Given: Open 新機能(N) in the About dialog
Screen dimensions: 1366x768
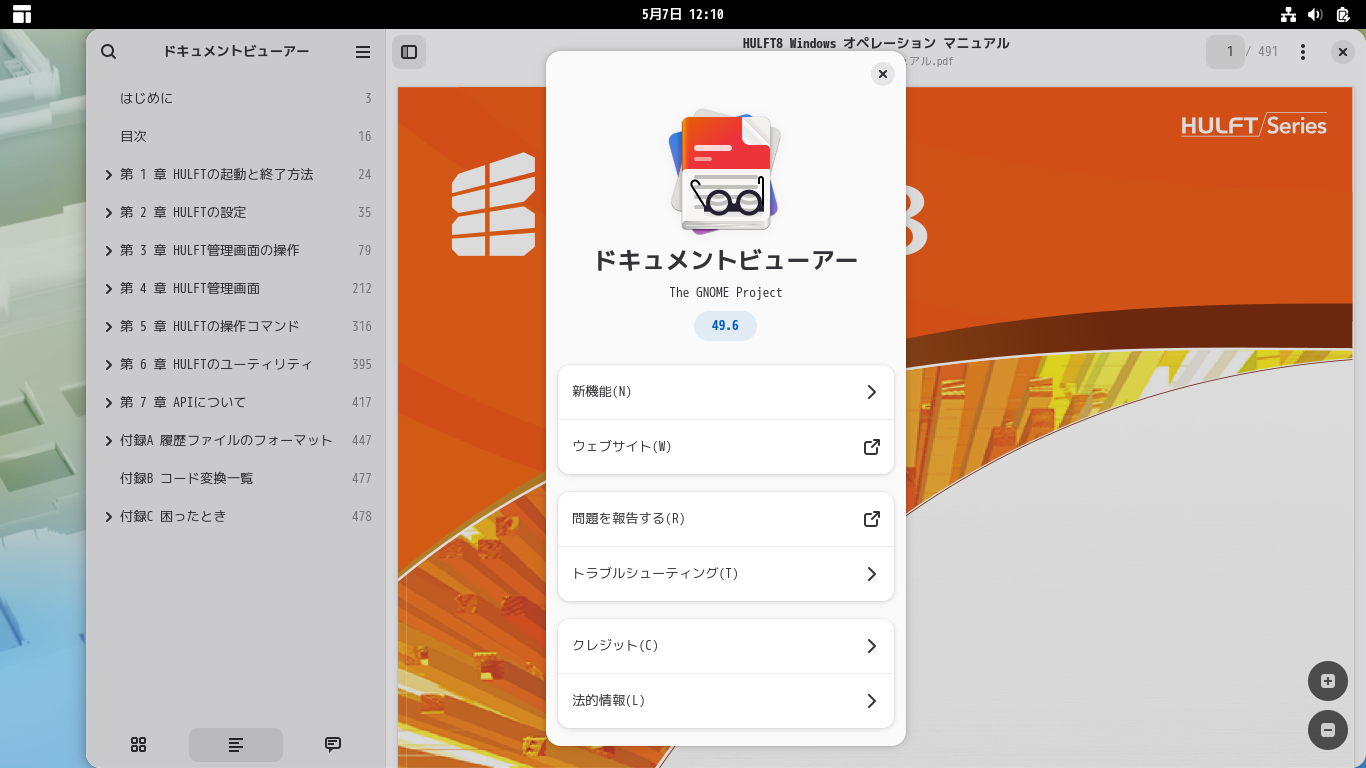Looking at the screenshot, I should click(725, 392).
